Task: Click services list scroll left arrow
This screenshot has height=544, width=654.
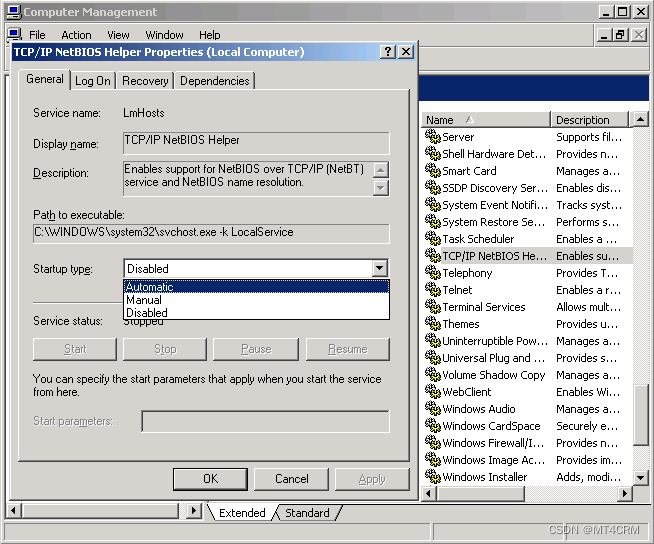Action: pos(428,494)
